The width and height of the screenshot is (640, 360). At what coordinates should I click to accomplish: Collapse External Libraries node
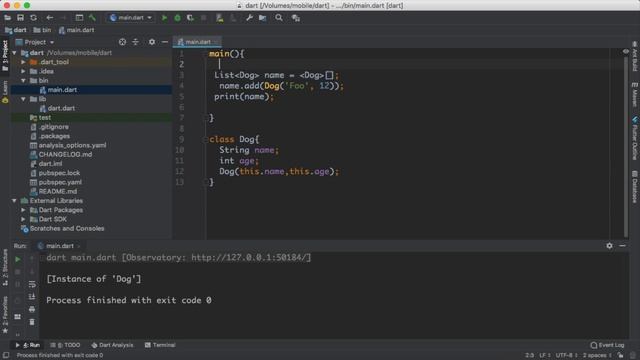tap(14, 201)
